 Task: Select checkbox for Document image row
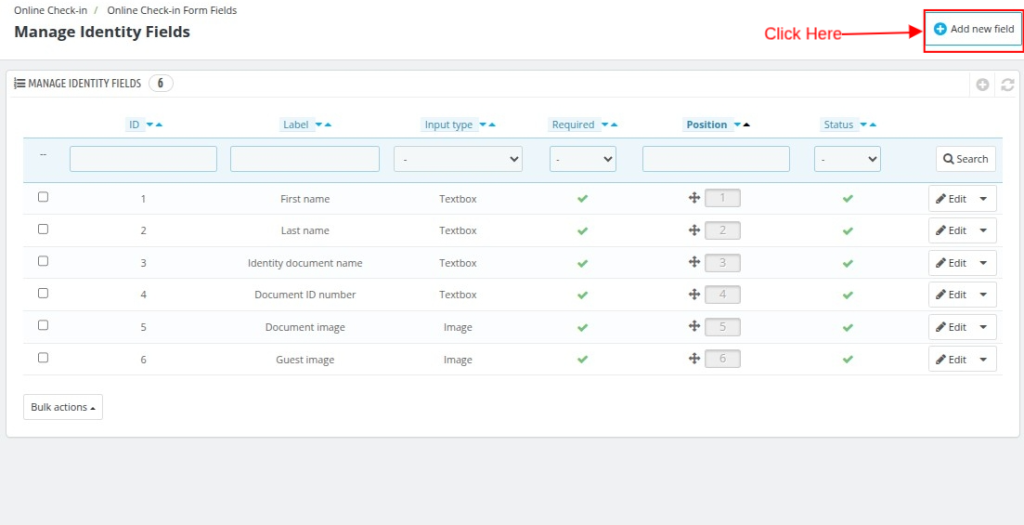(x=43, y=325)
